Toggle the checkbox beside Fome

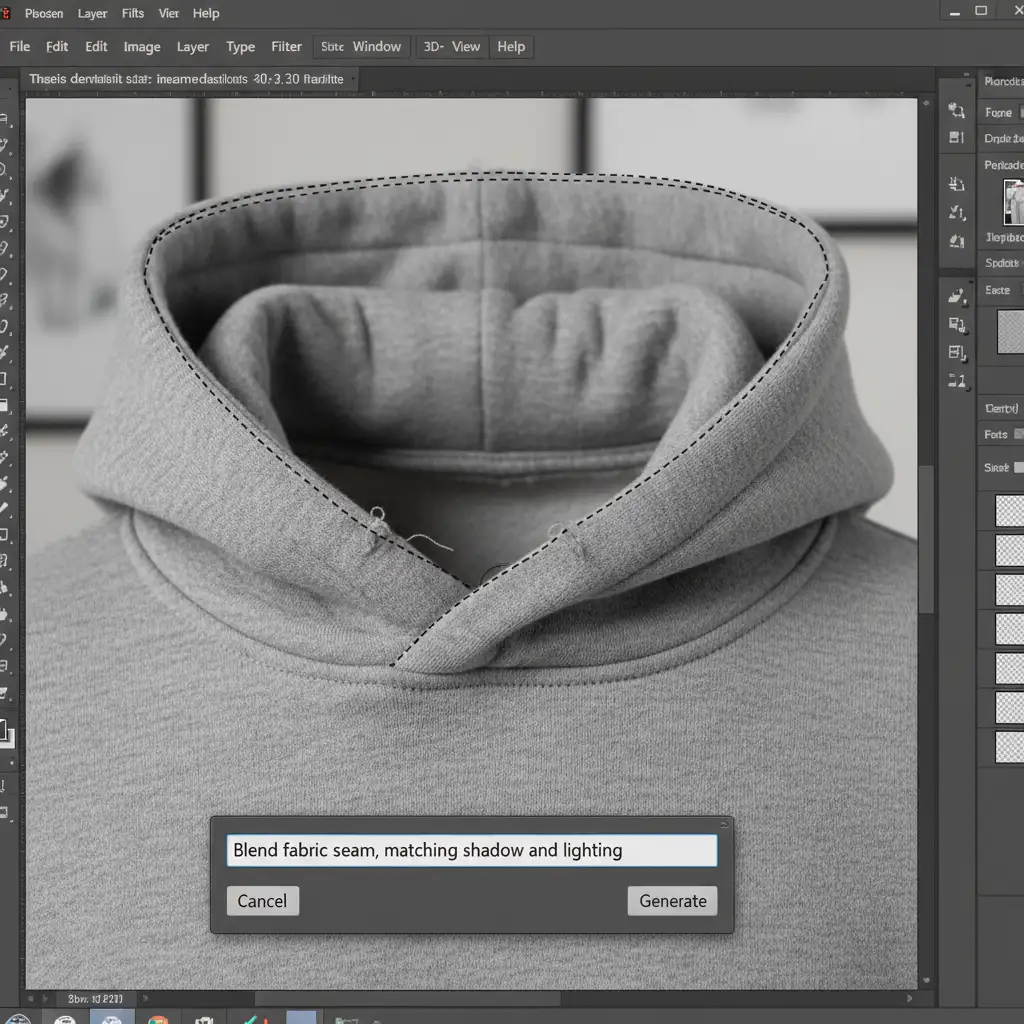pos(1019,113)
